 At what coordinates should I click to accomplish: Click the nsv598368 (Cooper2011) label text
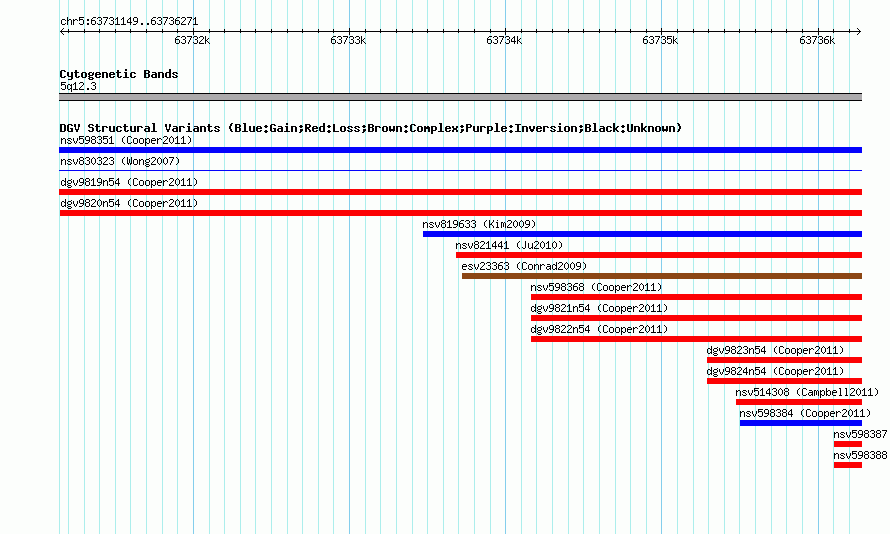point(596,287)
